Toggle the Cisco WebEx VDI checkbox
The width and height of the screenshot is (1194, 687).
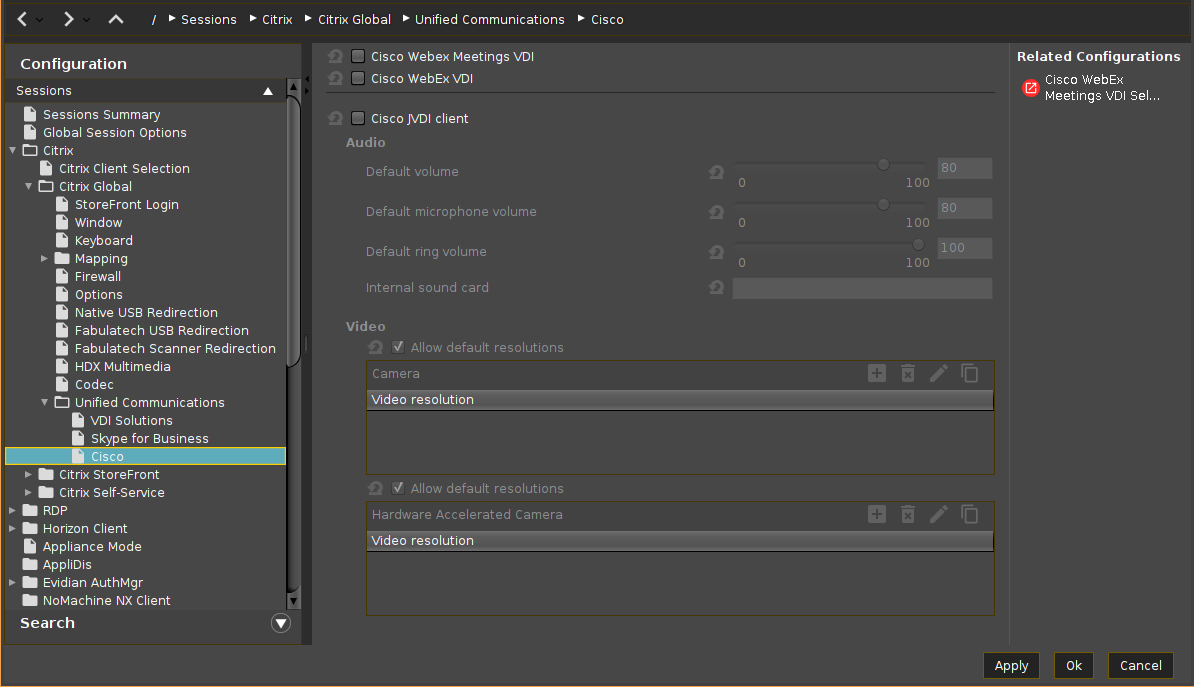pos(358,78)
